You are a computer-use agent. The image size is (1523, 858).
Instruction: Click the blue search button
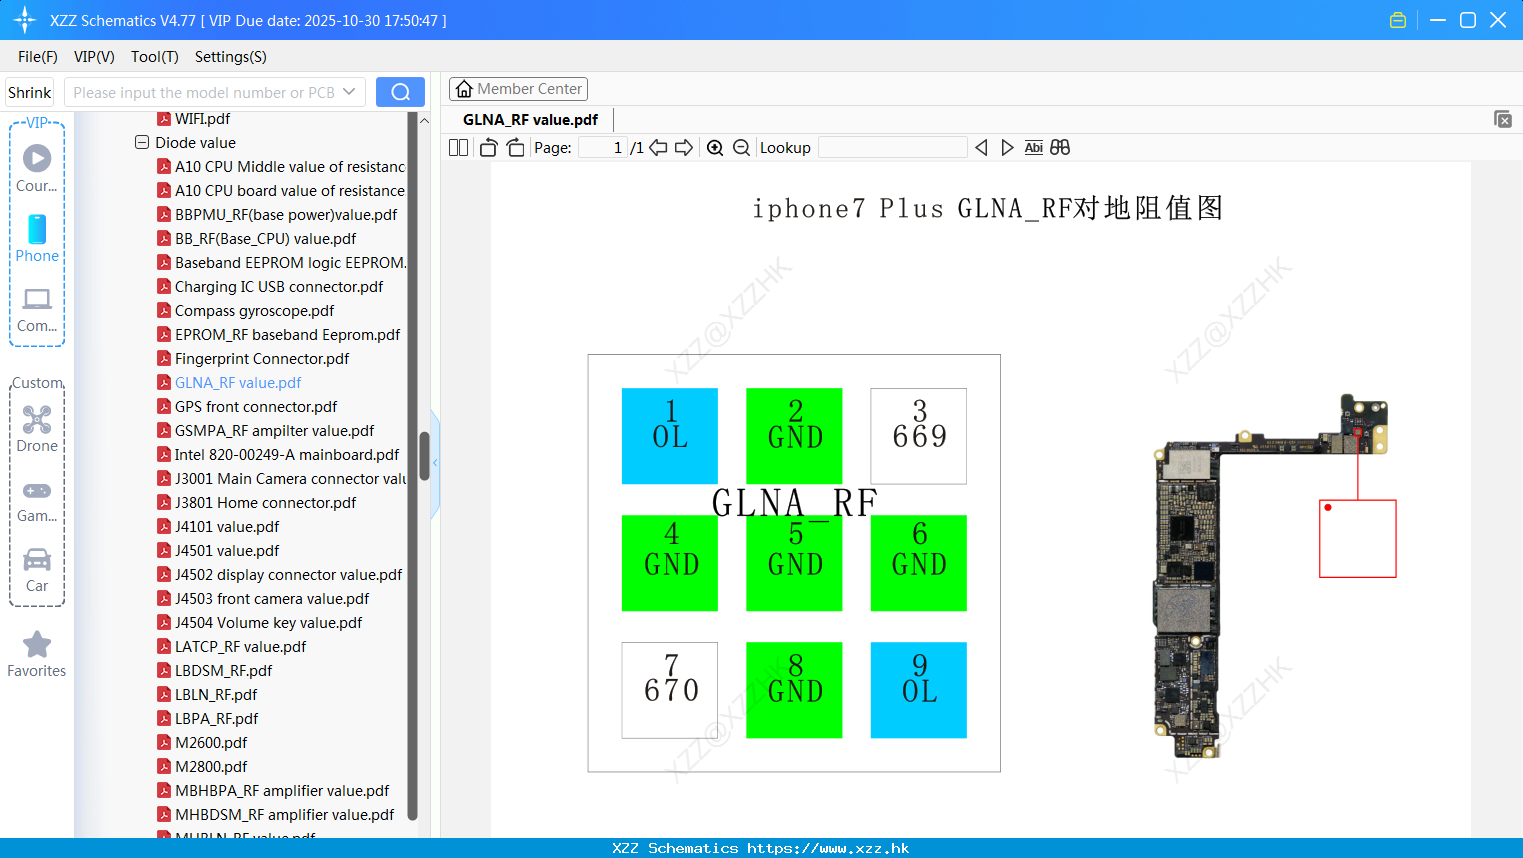(400, 92)
